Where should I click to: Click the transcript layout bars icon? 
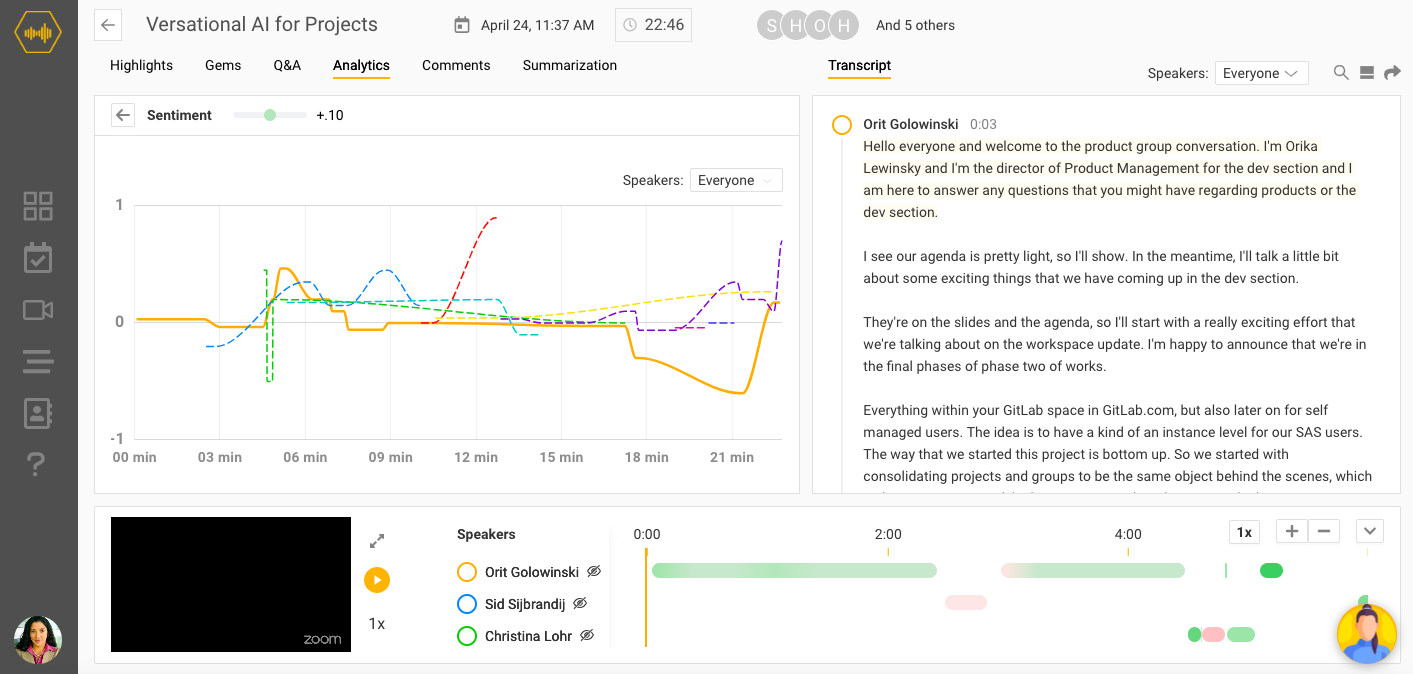(1367, 73)
